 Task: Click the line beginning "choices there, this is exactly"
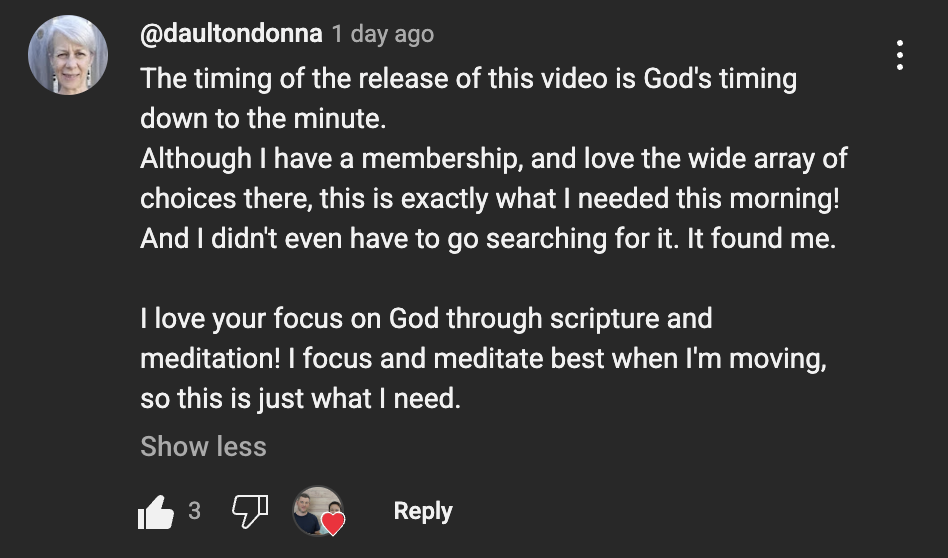489,199
